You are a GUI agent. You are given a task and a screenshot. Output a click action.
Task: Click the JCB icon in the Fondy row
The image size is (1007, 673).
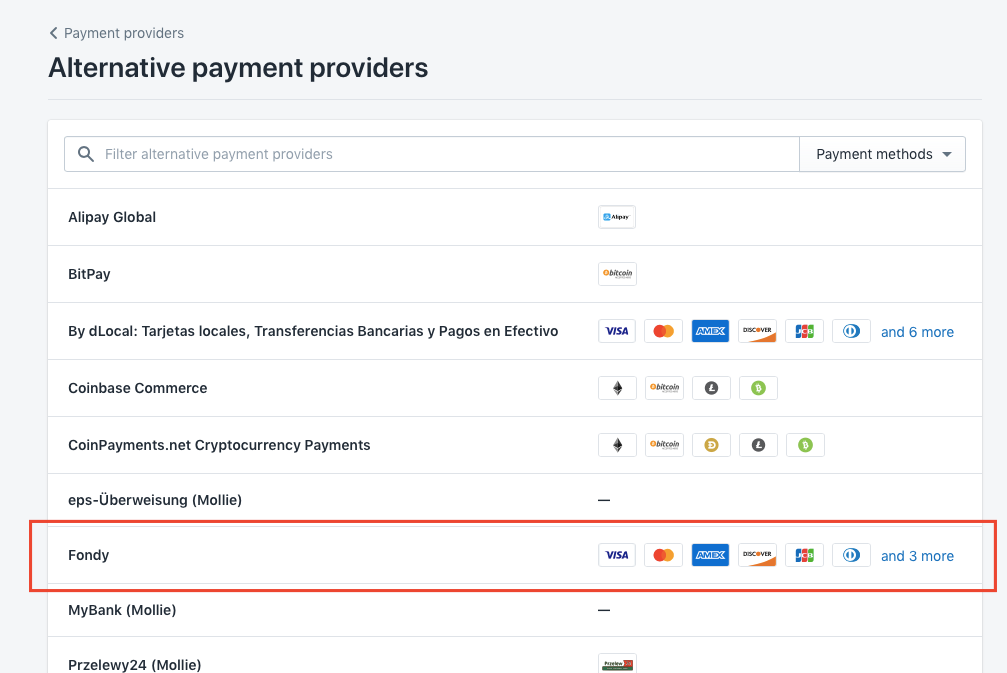coord(804,555)
